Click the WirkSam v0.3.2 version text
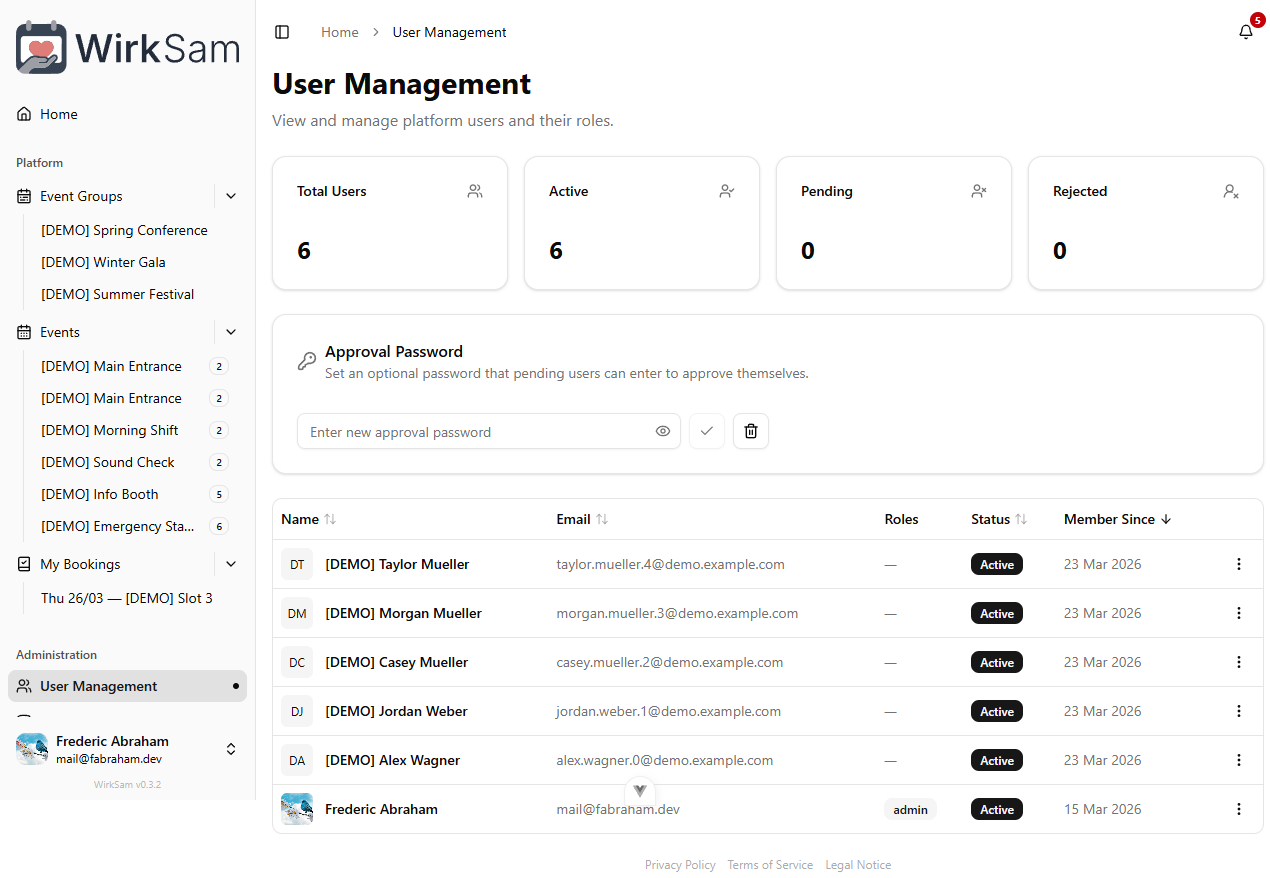Viewport: 1270px width, 878px height. pyautogui.click(x=128, y=785)
